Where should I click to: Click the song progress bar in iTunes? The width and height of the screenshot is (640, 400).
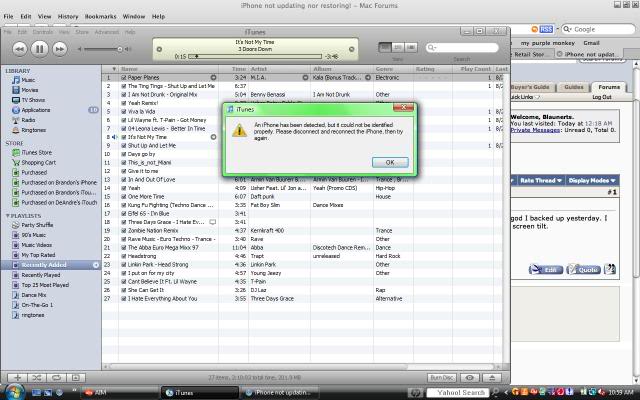255,57
